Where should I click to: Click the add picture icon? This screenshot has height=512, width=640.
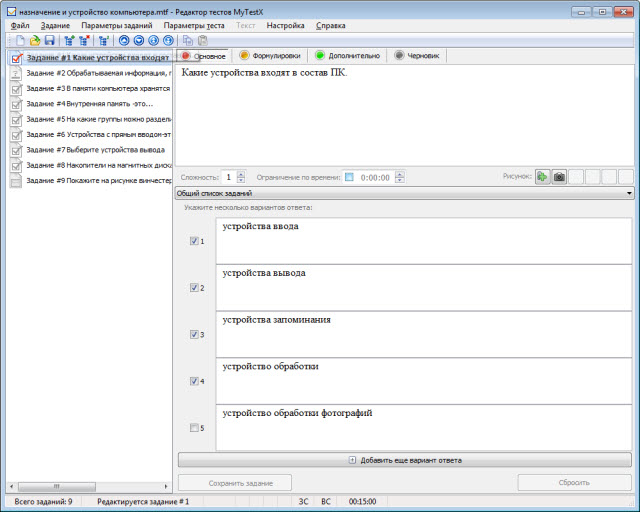coord(542,177)
